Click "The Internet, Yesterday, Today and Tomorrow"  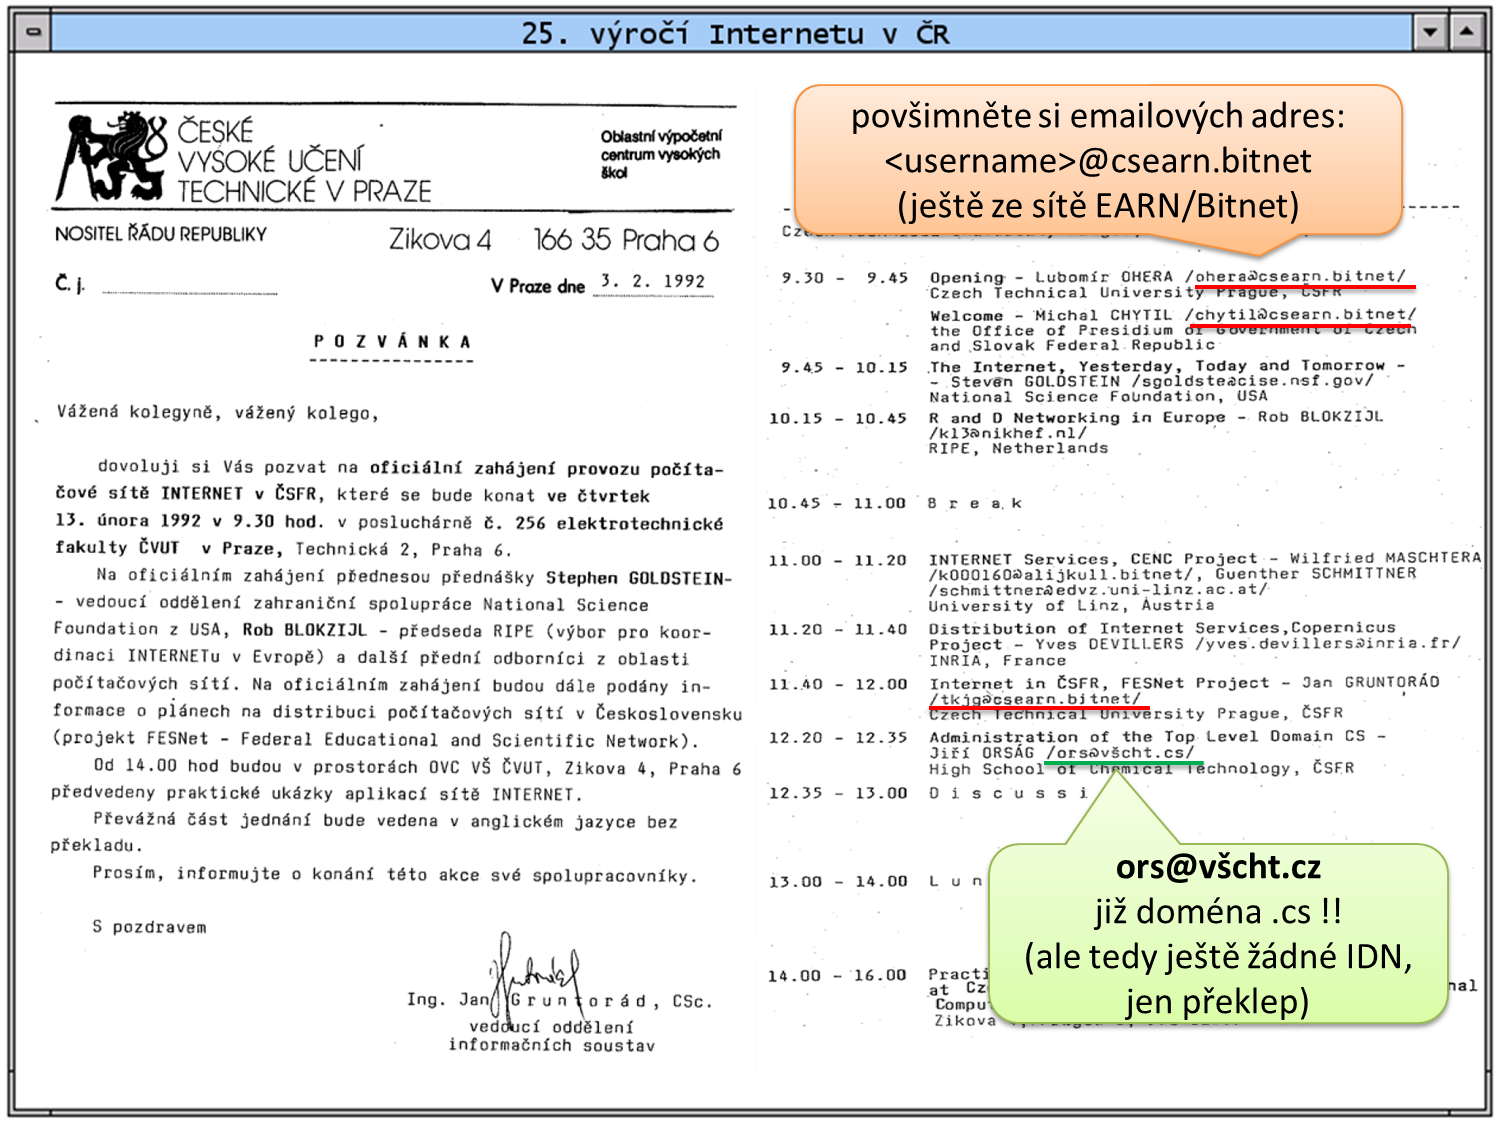(x=1158, y=366)
